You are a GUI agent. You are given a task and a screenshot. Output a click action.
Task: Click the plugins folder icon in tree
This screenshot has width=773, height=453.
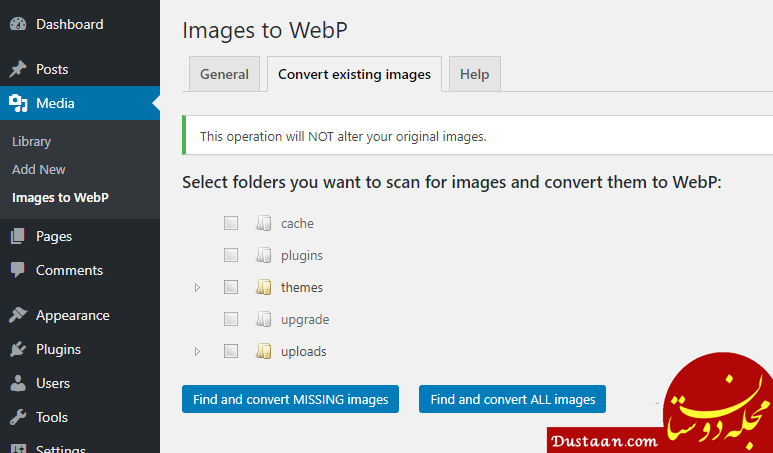264,255
